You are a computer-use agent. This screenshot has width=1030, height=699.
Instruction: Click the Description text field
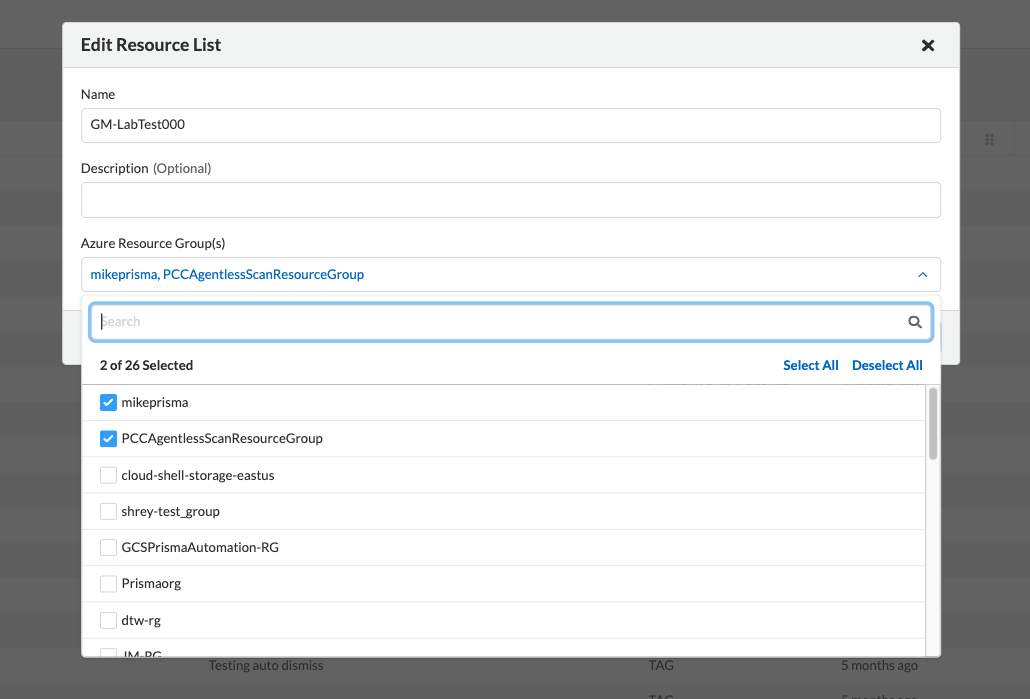[510, 200]
